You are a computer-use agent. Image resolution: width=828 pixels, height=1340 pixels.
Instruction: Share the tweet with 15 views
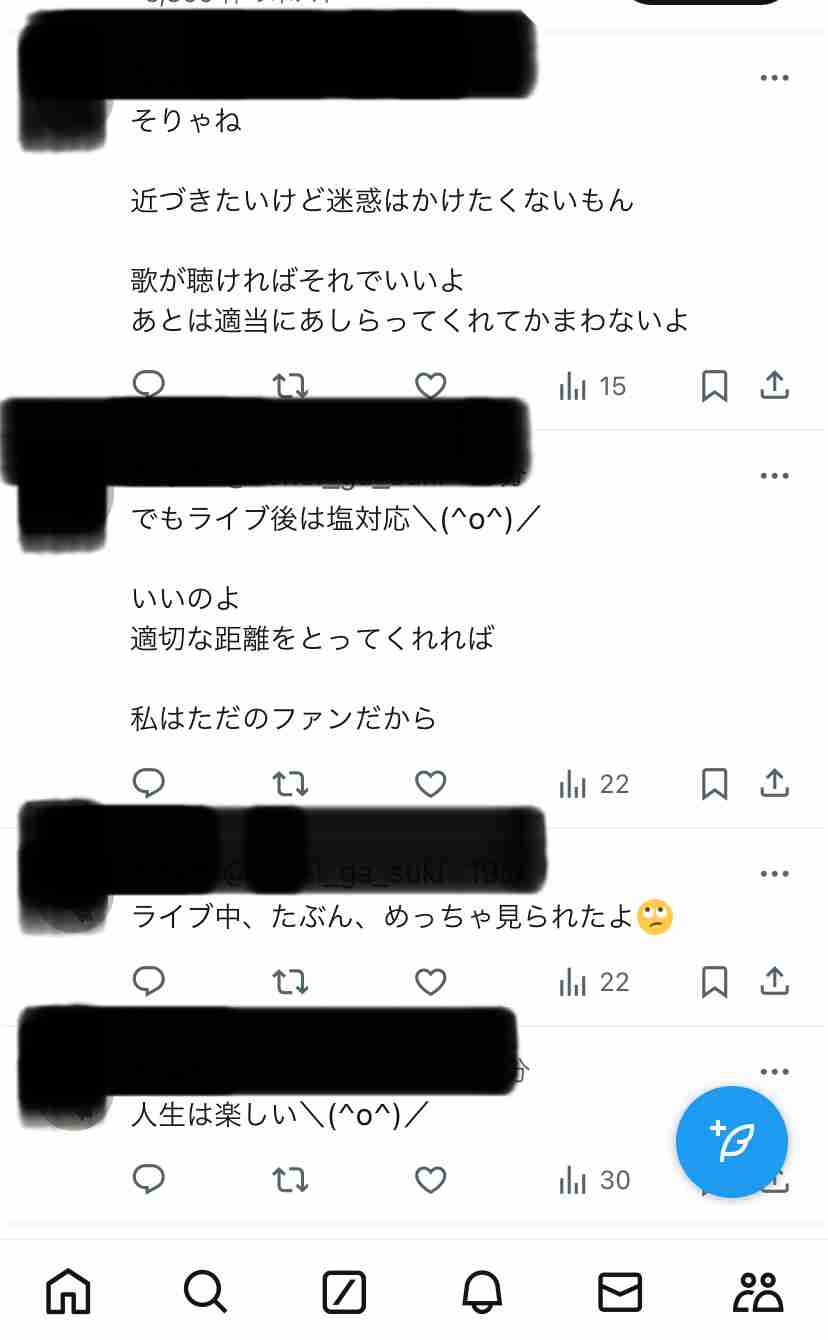tap(775, 386)
